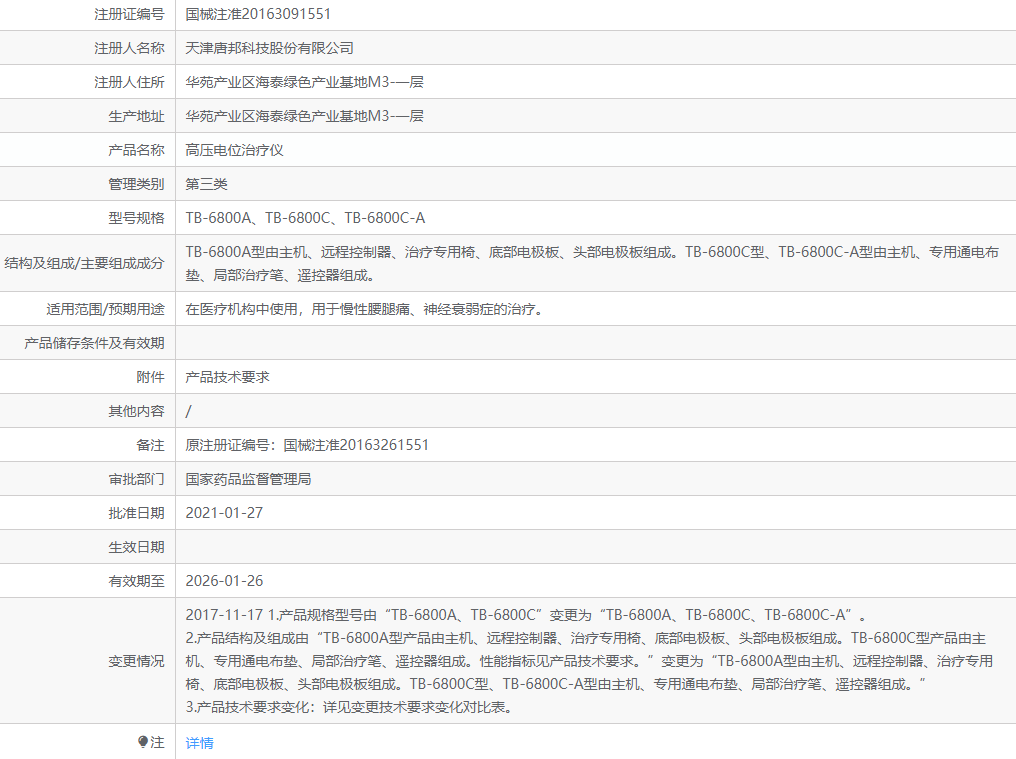The width and height of the screenshot is (1016, 759).
Task: Select expiry date 2026-01-26
Action: pyautogui.click(x=224, y=581)
